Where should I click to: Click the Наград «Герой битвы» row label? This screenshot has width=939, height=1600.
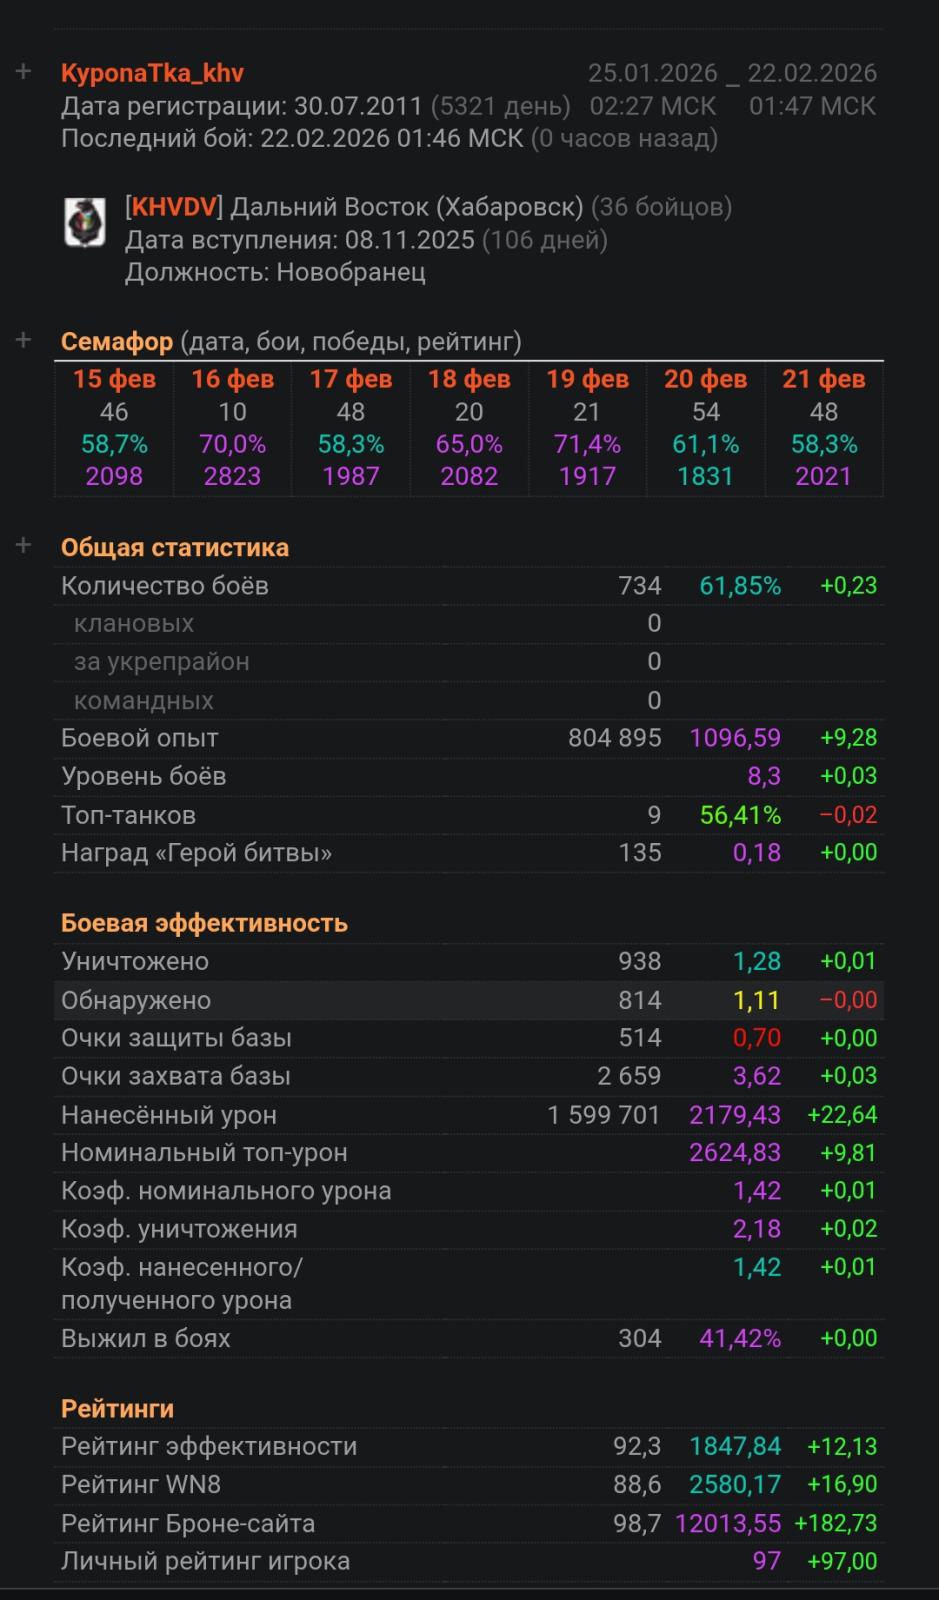point(196,853)
